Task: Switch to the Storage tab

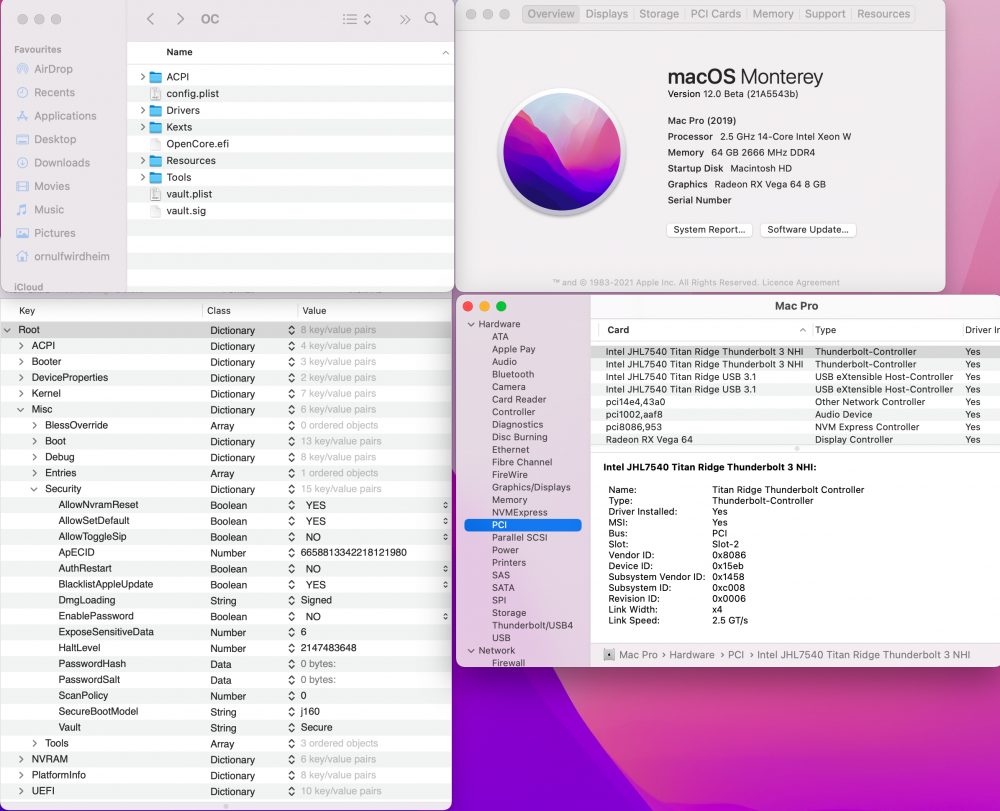Action: tap(659, 14)
